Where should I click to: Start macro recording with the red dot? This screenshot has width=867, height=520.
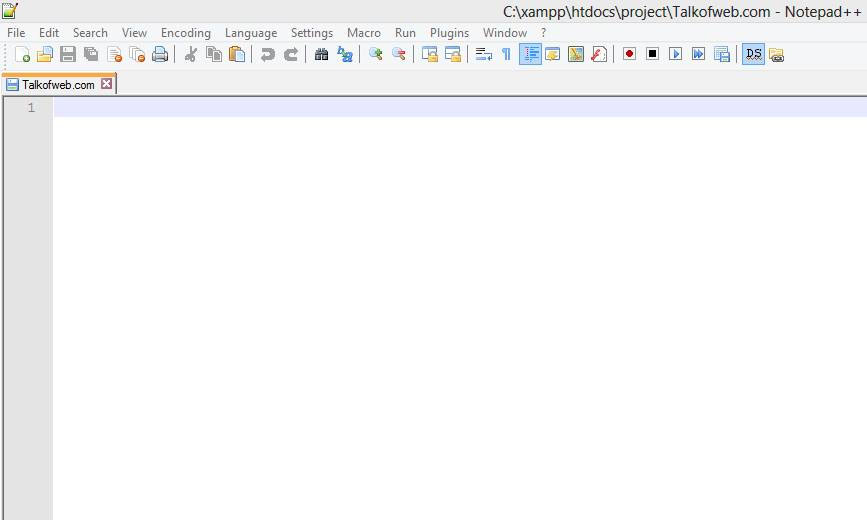[629, 54]
